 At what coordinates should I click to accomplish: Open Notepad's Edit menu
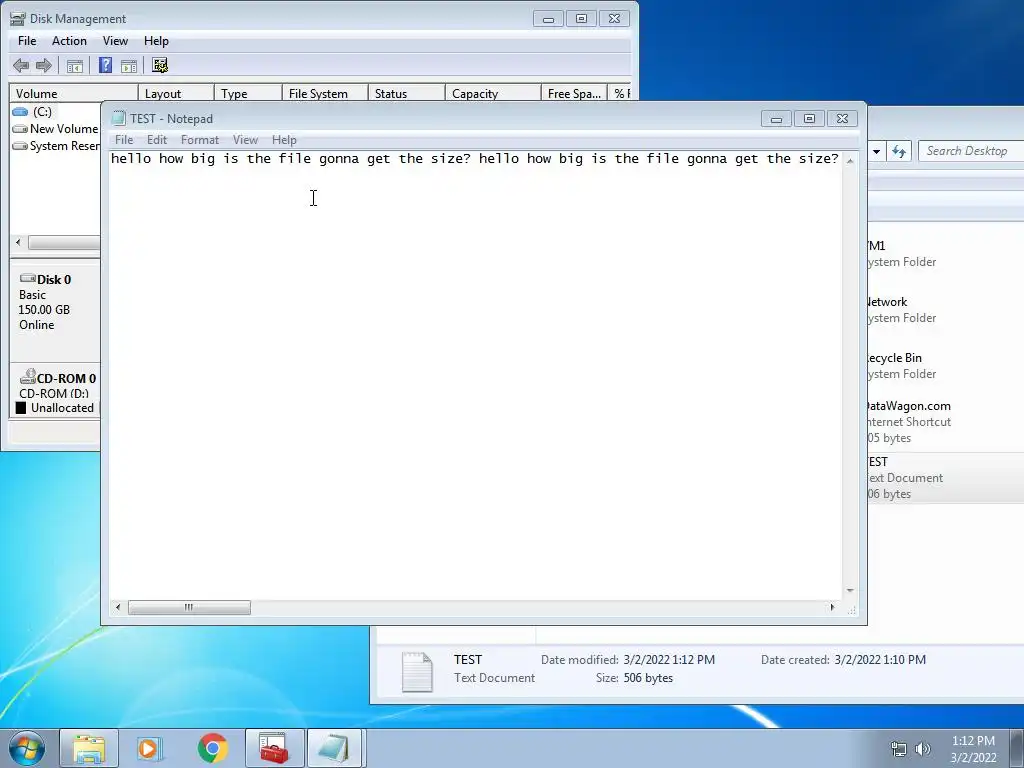(157, 140)
